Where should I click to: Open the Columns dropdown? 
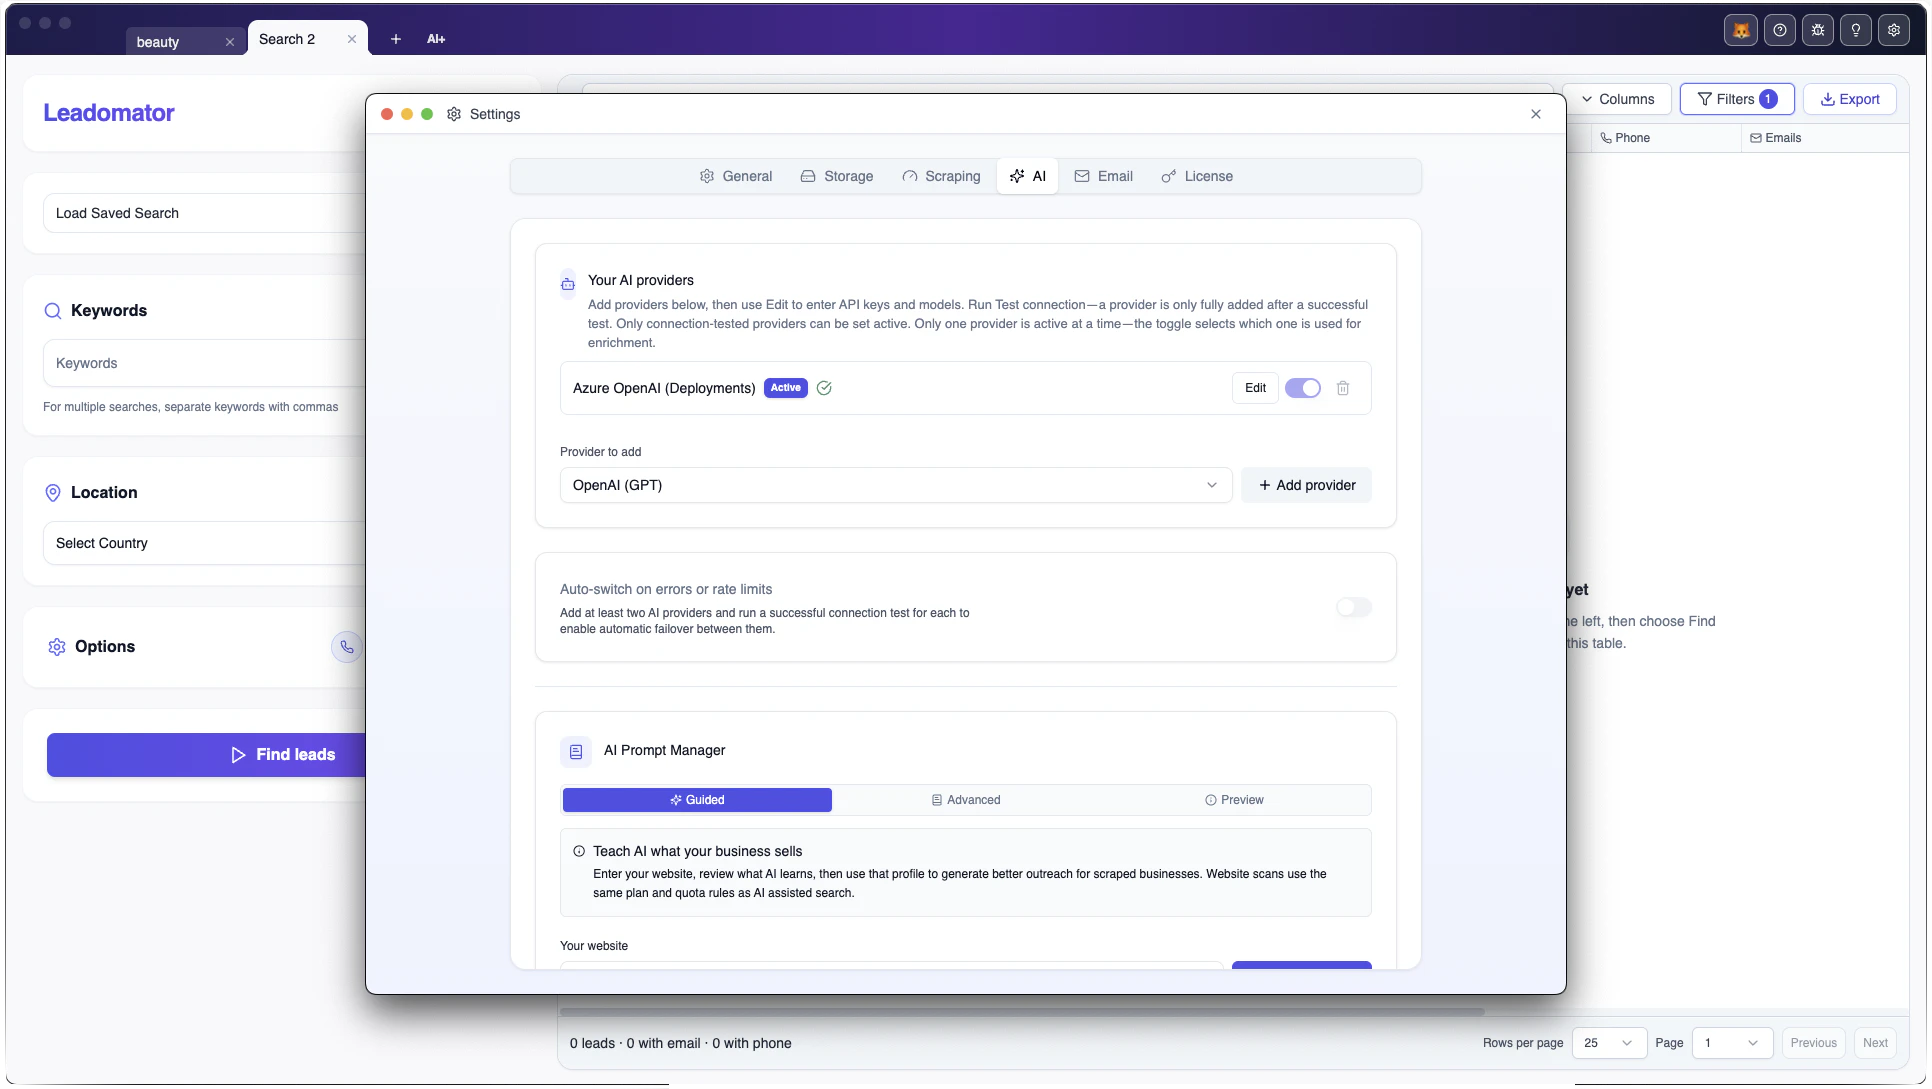click(x=1617, y=99)
